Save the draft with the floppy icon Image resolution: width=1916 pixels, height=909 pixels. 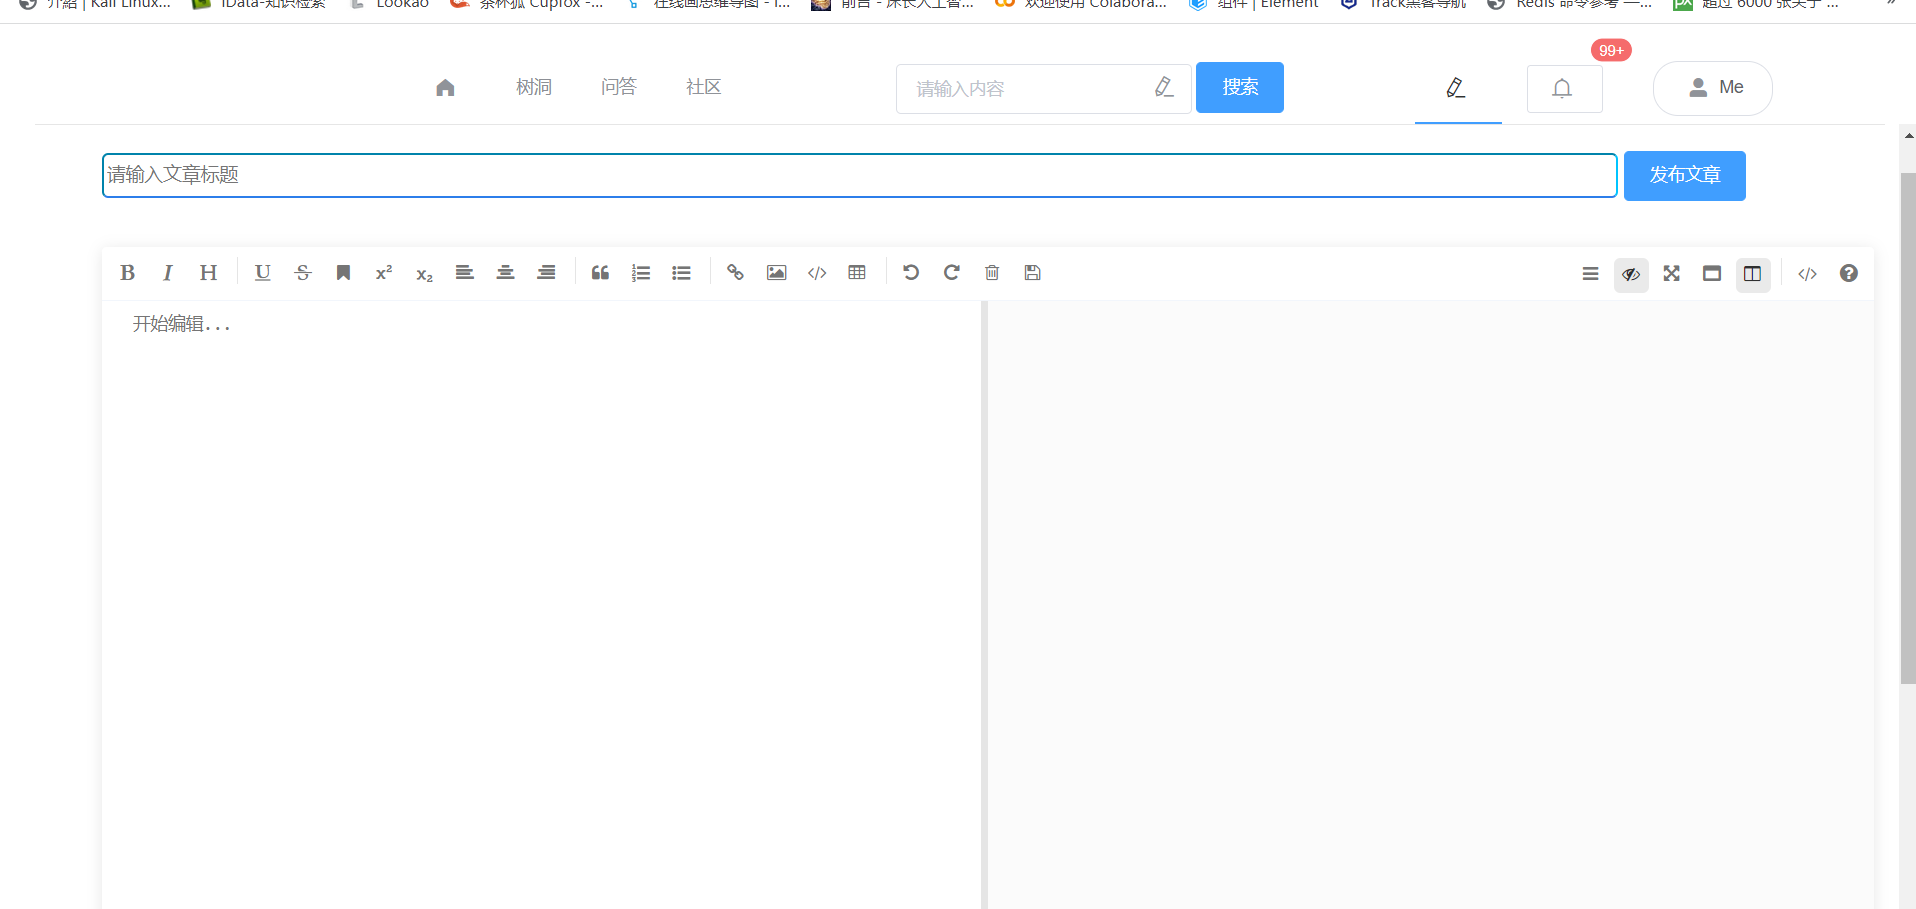pos(1033,273)
